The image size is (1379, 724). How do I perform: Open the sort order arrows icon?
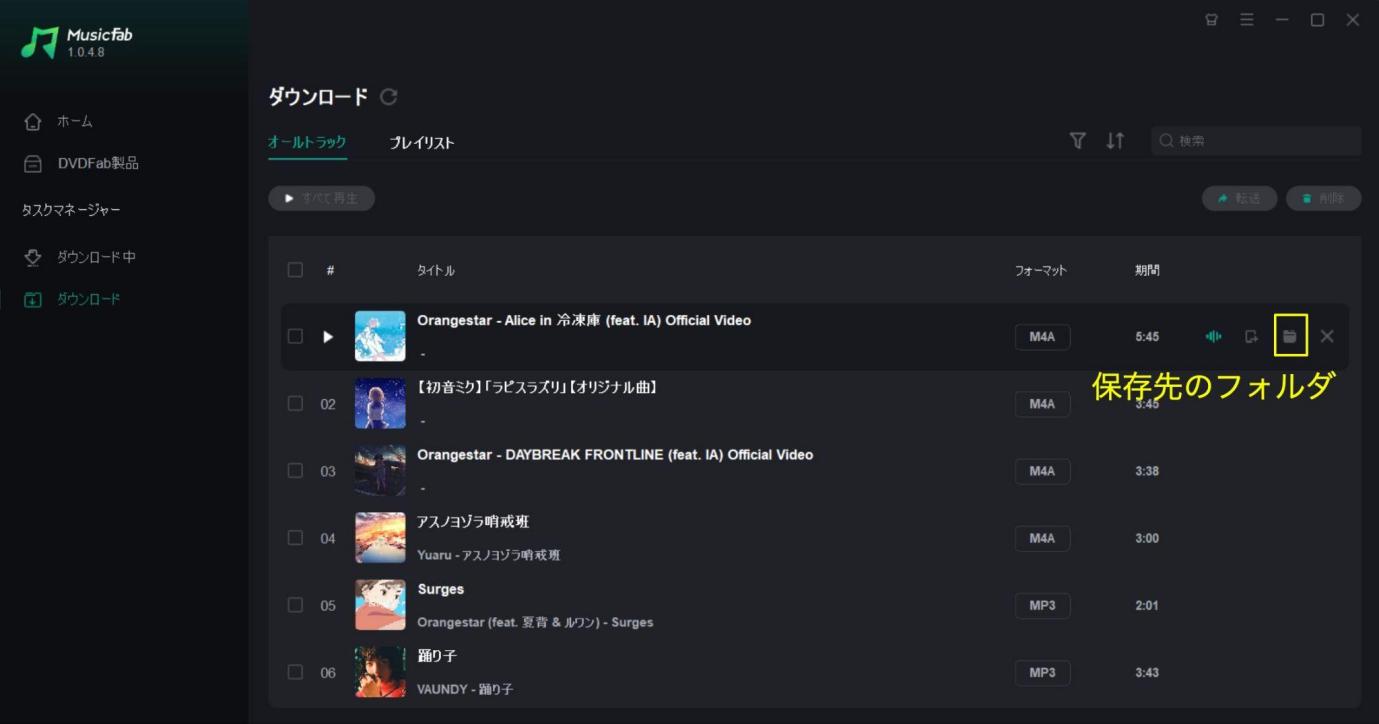(1115, 141)
